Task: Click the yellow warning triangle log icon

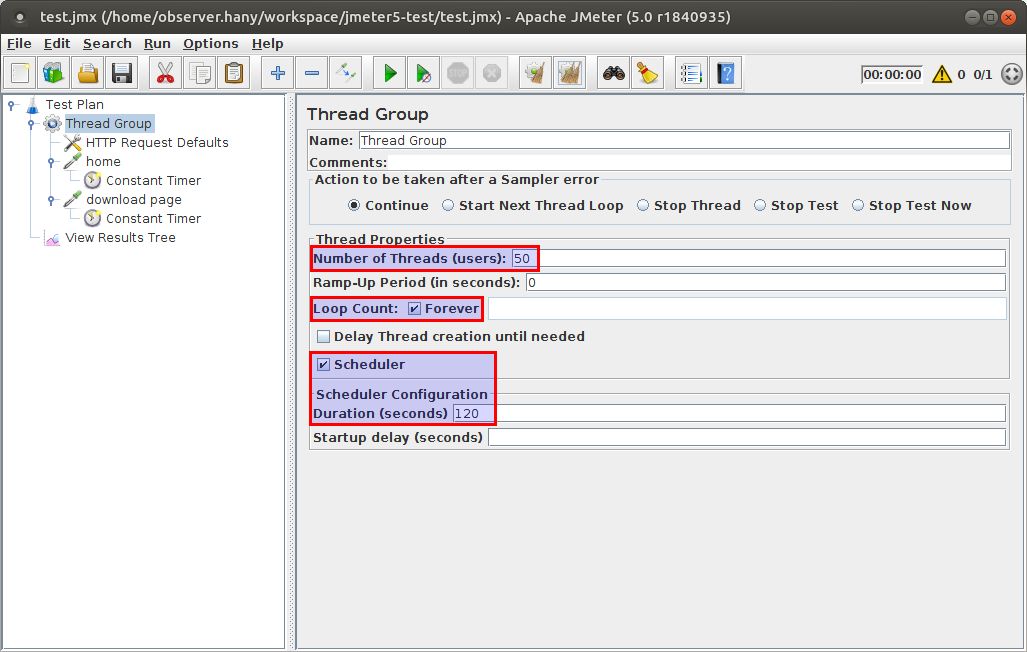Action: [x=942, y=73]
